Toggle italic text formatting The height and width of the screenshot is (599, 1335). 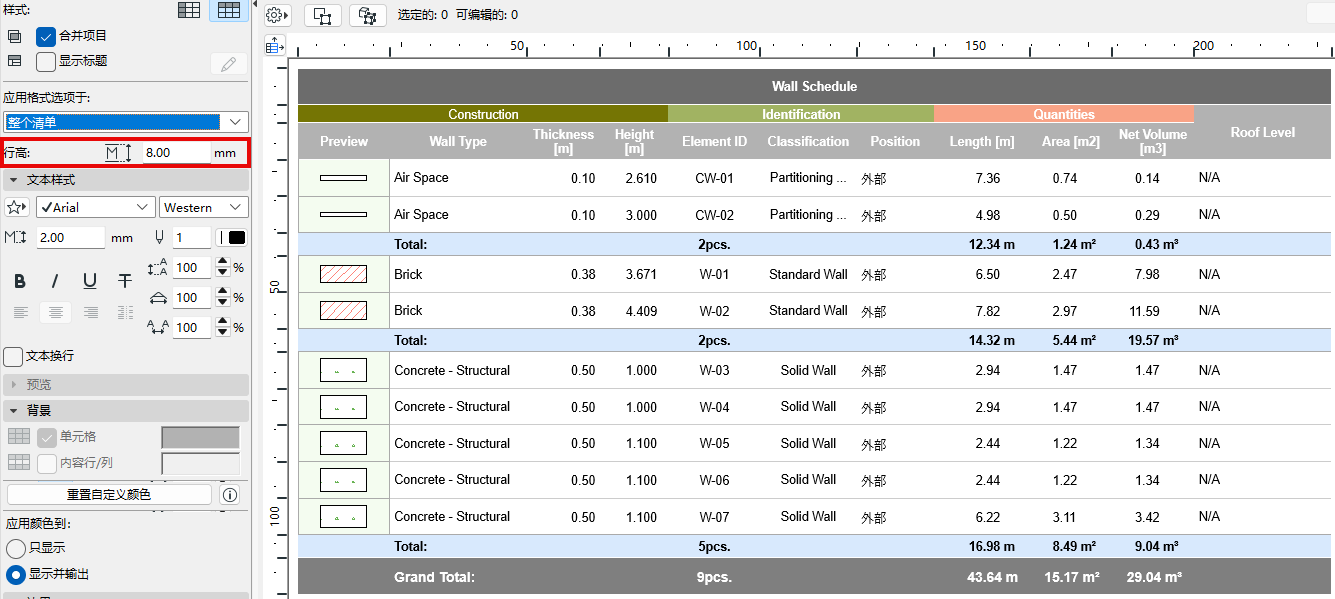(55, 281)
